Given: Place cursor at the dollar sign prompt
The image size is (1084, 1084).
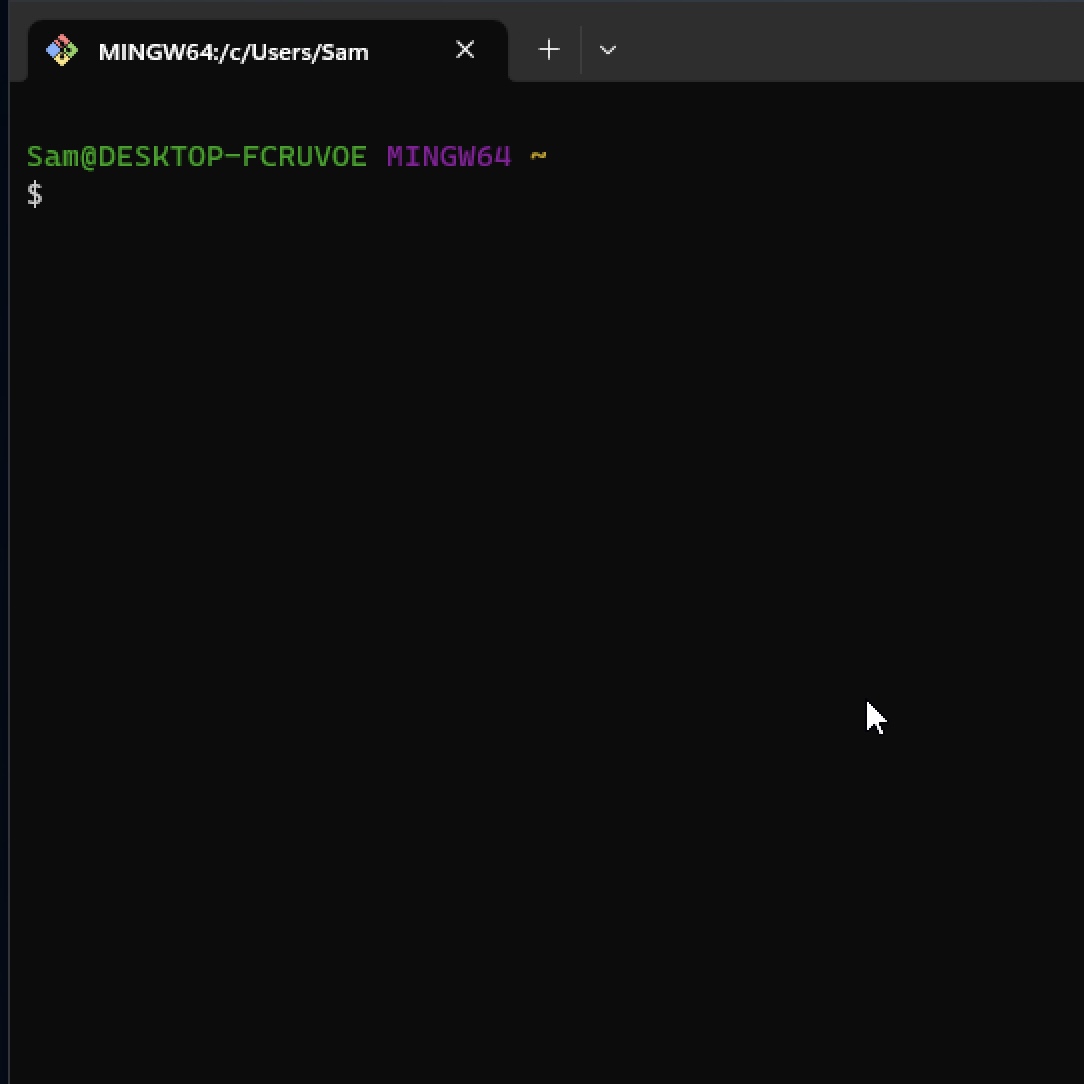Looking at the screenshot, I should point(35,194).
